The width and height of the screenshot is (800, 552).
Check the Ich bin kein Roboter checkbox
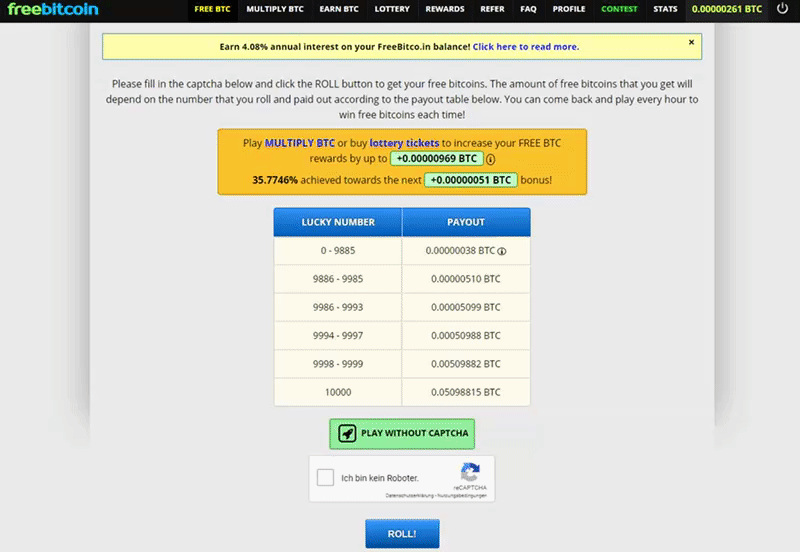point(326,478)
